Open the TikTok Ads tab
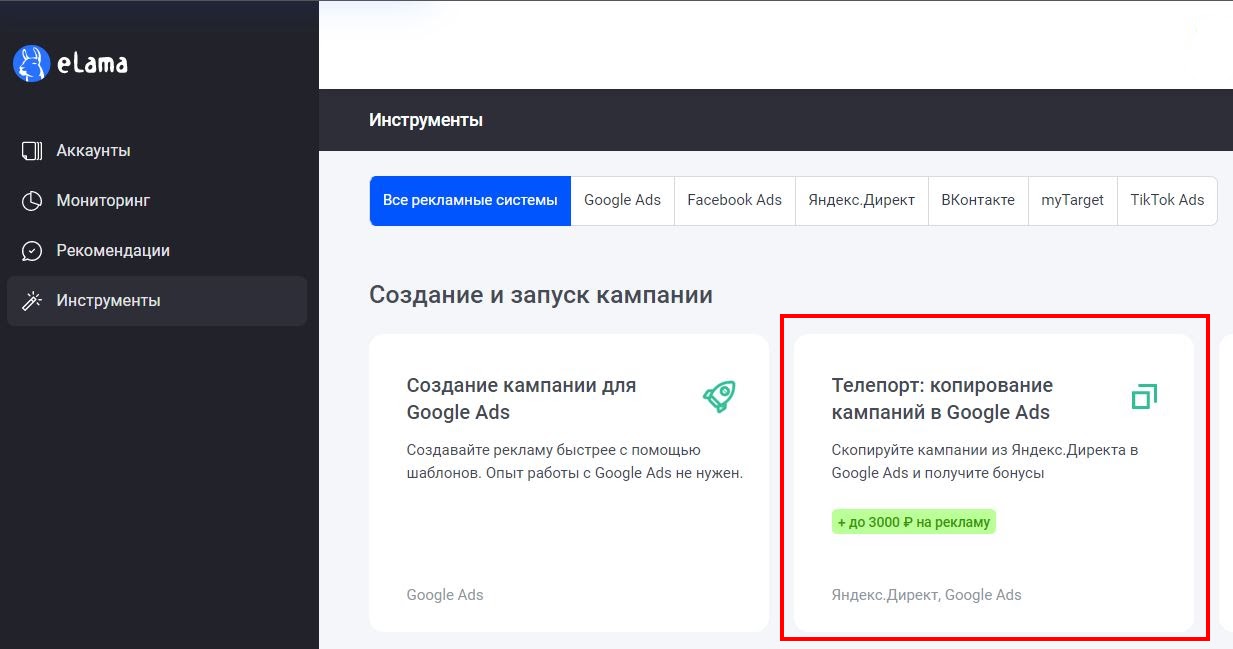1233x649 pixels. 1167,200
